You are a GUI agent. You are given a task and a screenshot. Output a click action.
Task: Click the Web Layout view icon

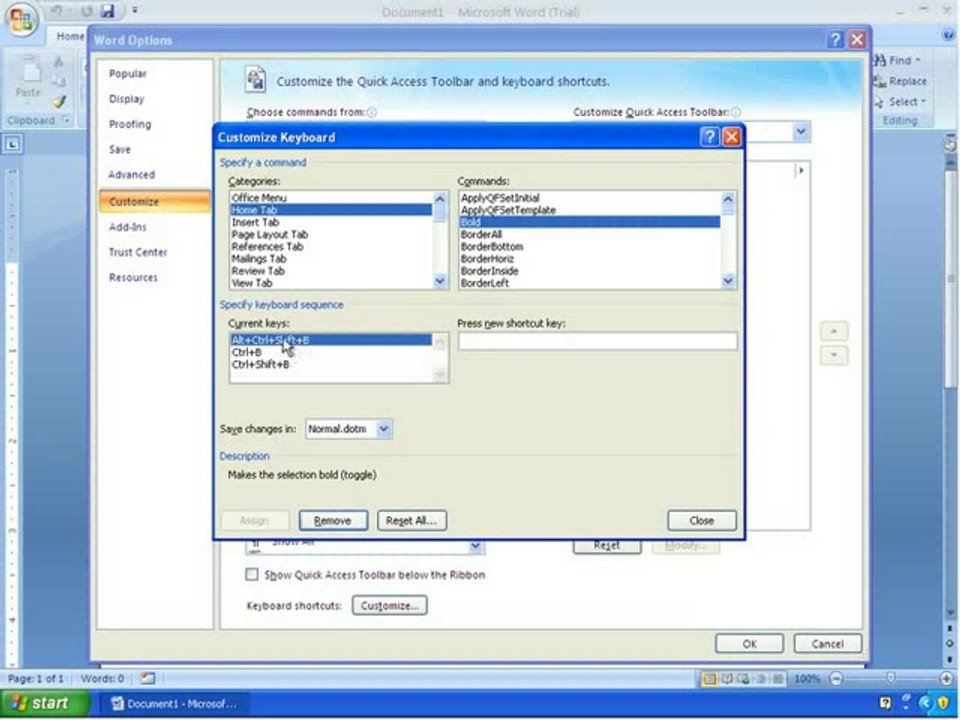coord(744,678)
